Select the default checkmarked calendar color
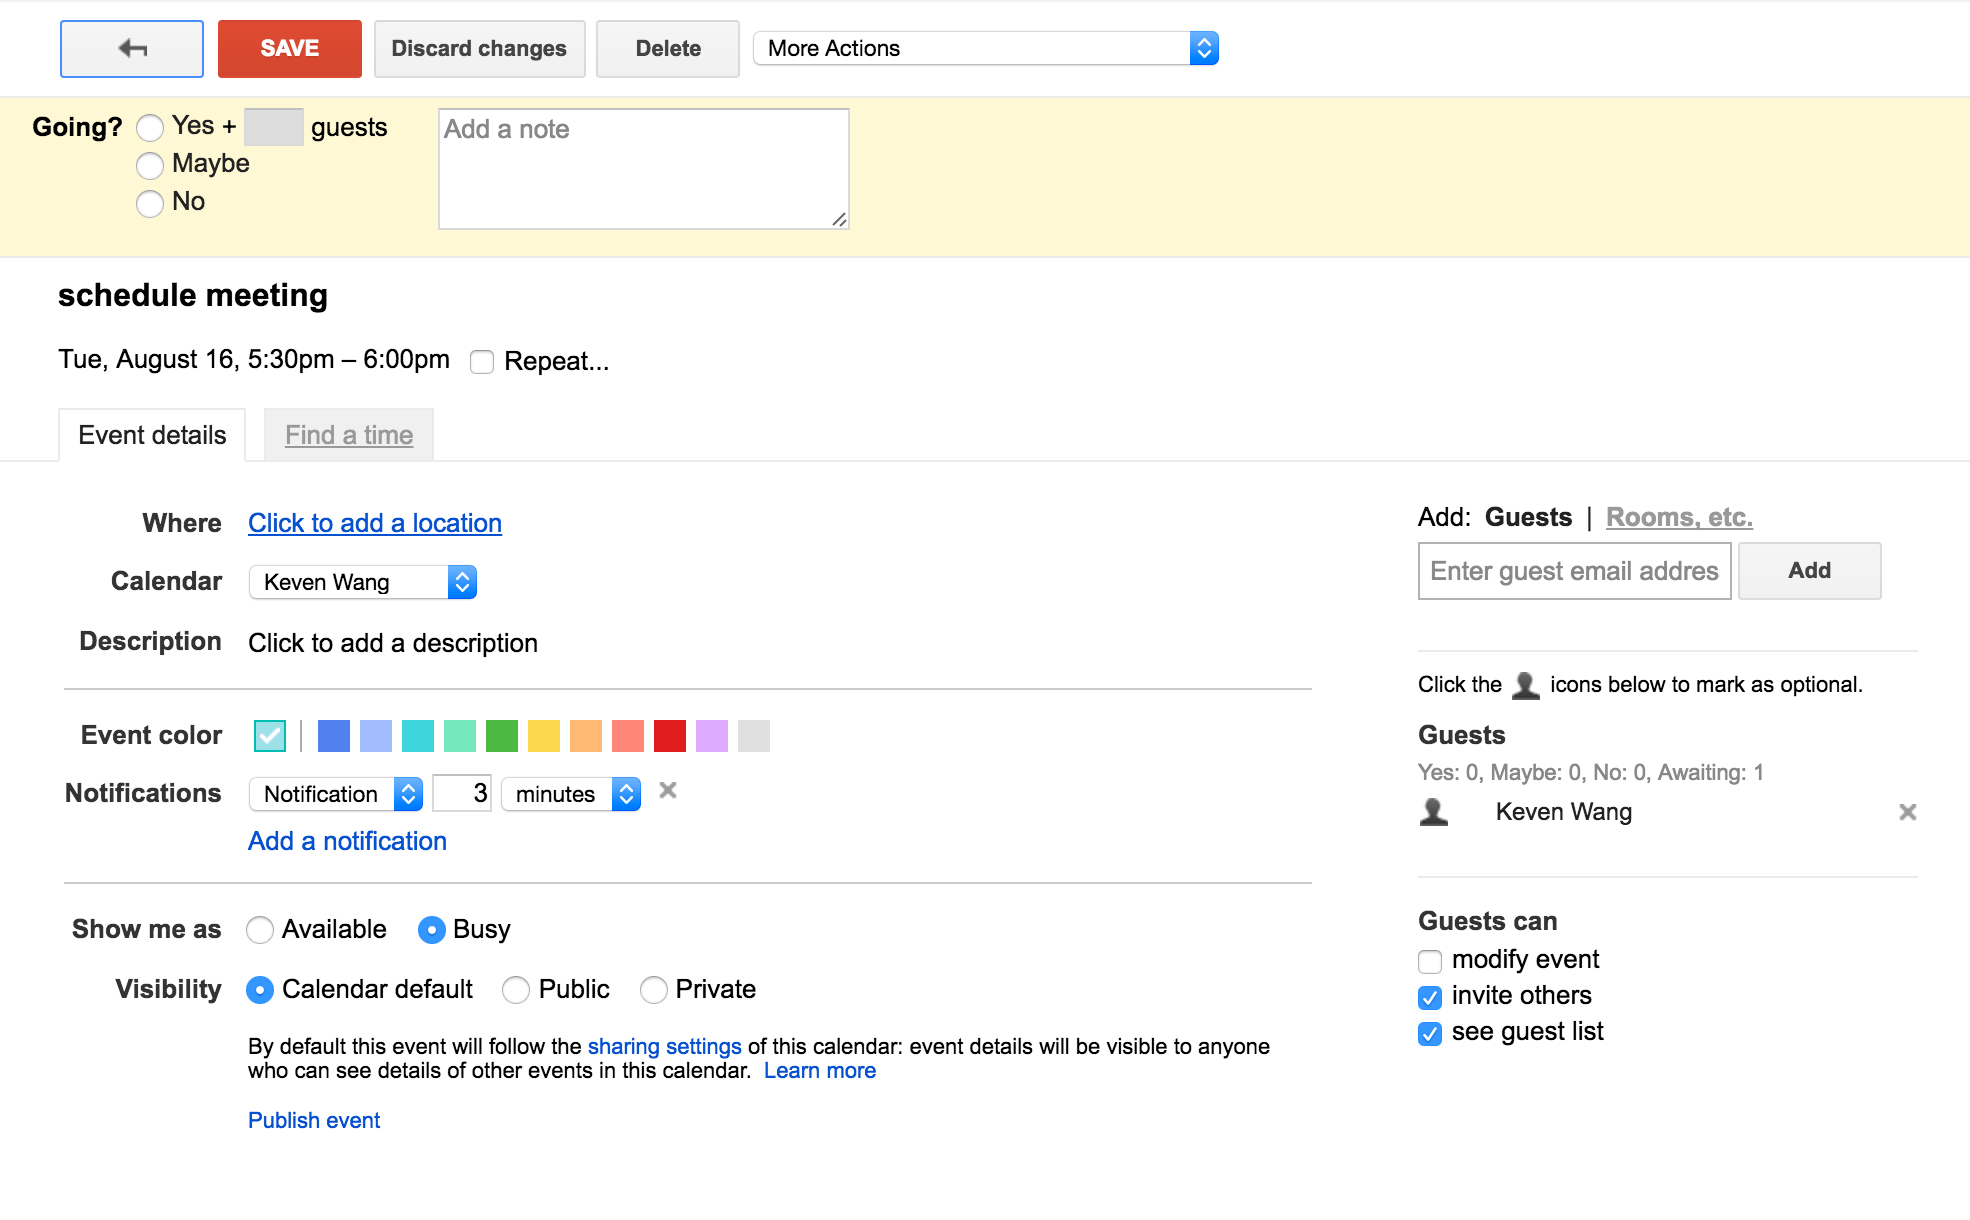The width and height of the screenshot is (1970, 1220). tap(270, 736)
